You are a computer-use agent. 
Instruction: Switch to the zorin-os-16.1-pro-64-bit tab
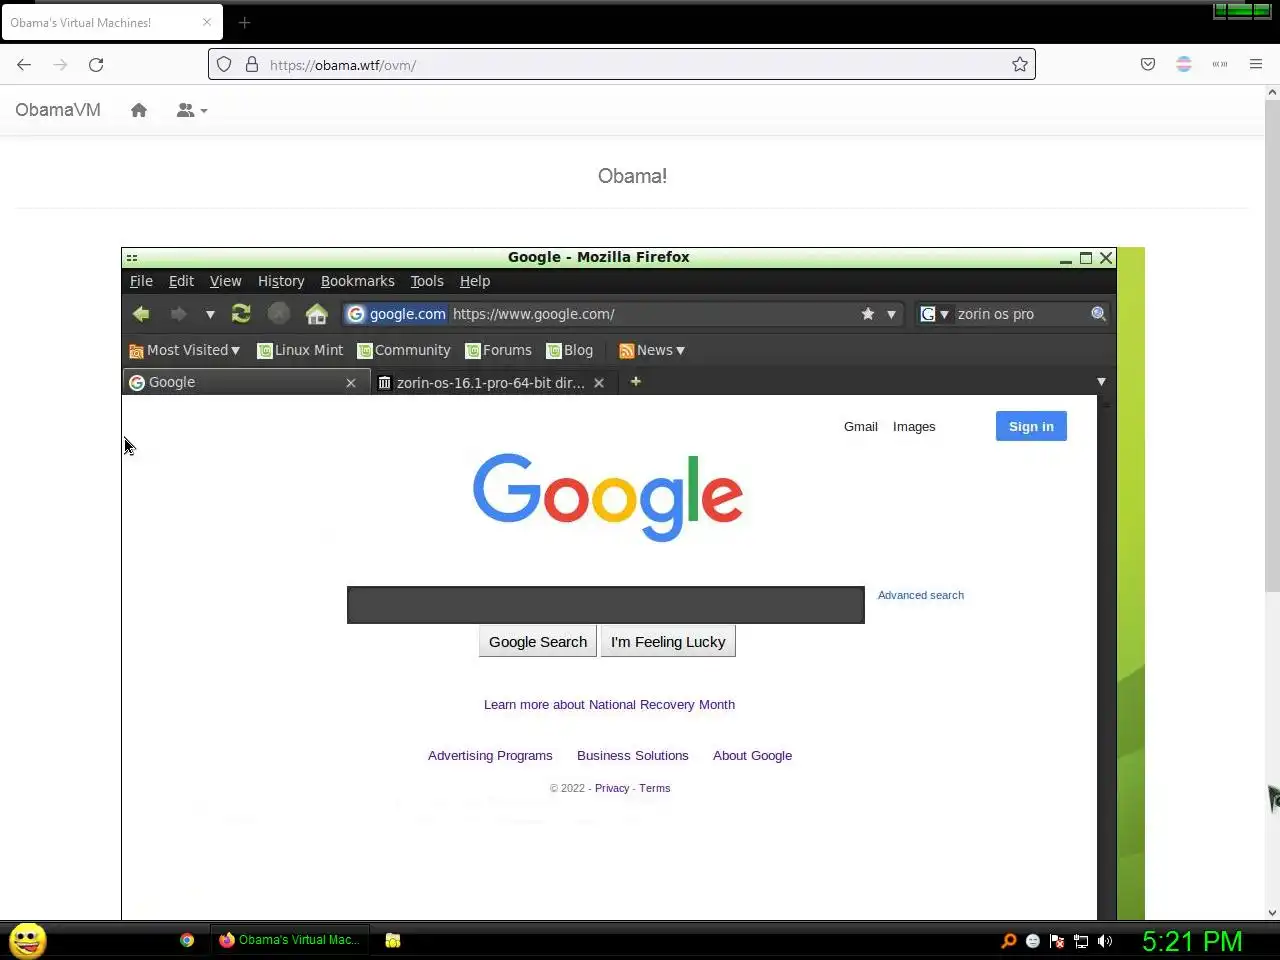coord(492,382)
